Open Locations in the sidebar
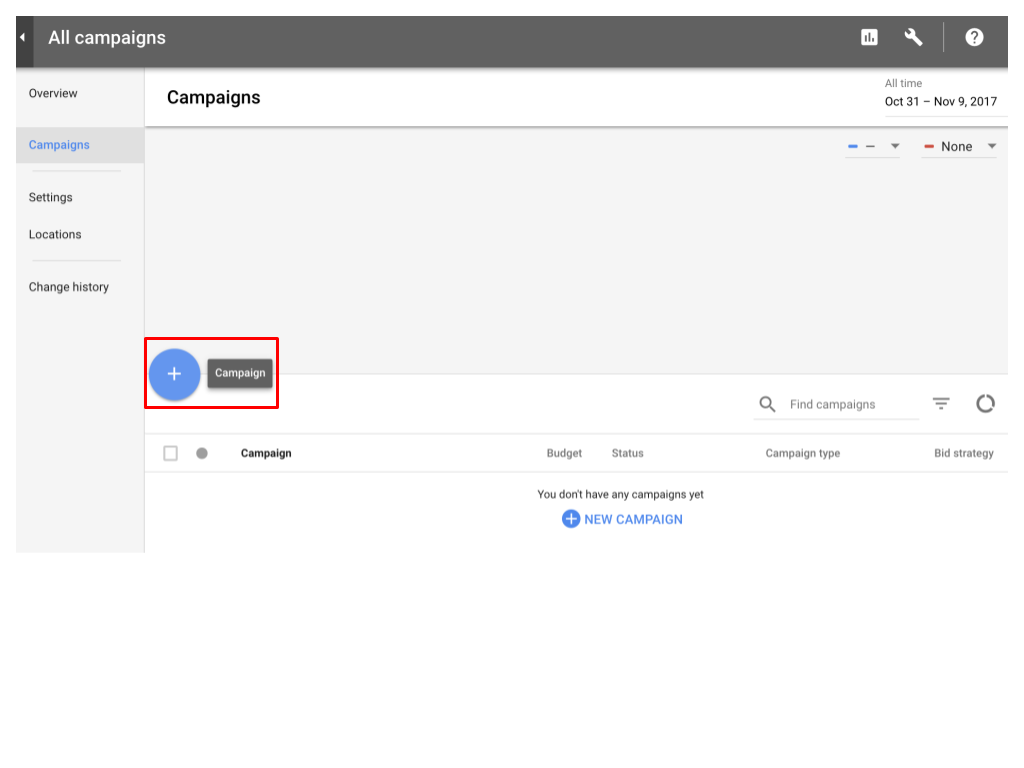Screen dimensions: 1024x768 pos(55,235)
